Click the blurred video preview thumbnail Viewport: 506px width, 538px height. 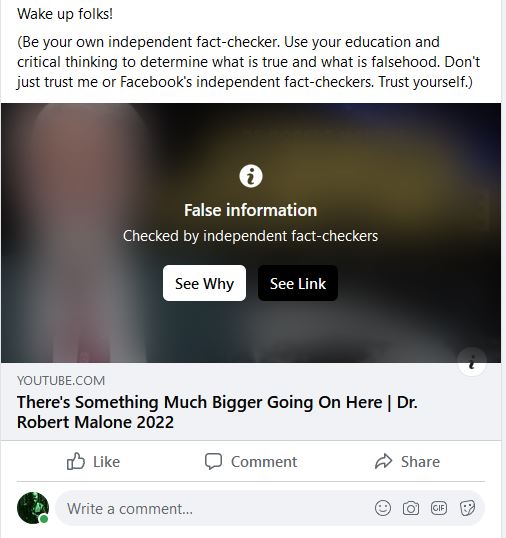(251, 233)
